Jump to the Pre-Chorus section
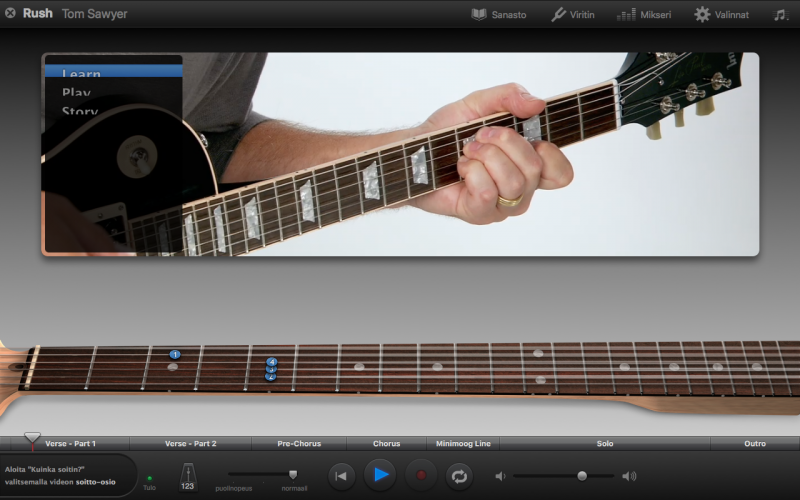Screen dimensions: 800x500 (x=300, y=443)
